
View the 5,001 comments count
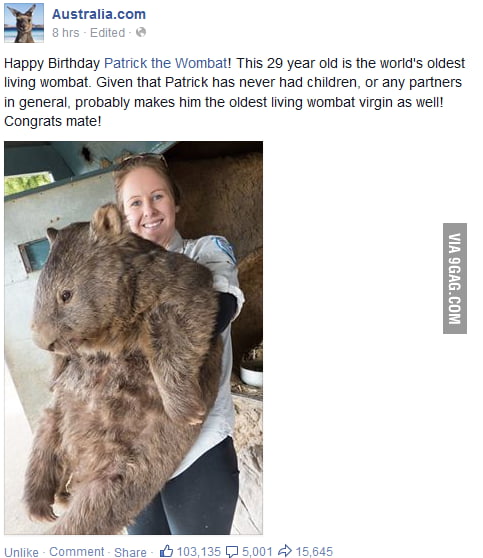point(257,552)
